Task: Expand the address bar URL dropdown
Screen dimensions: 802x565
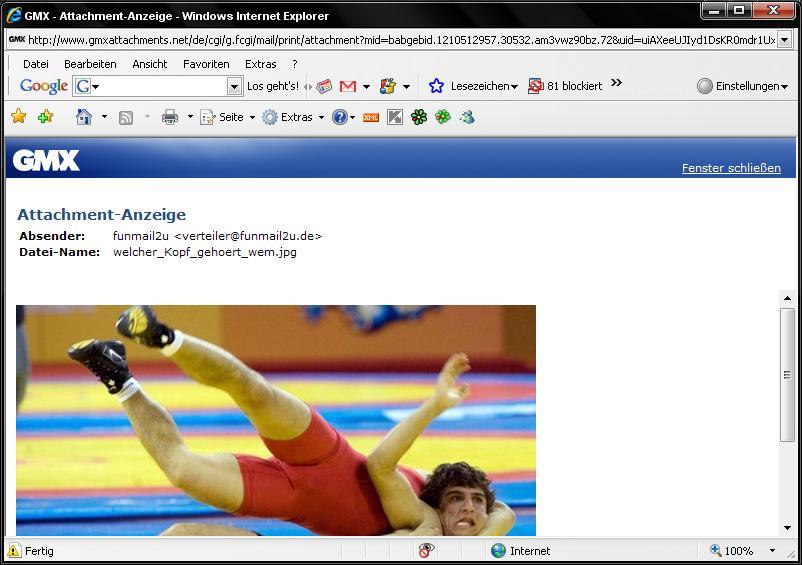Action: coord(784,40)
